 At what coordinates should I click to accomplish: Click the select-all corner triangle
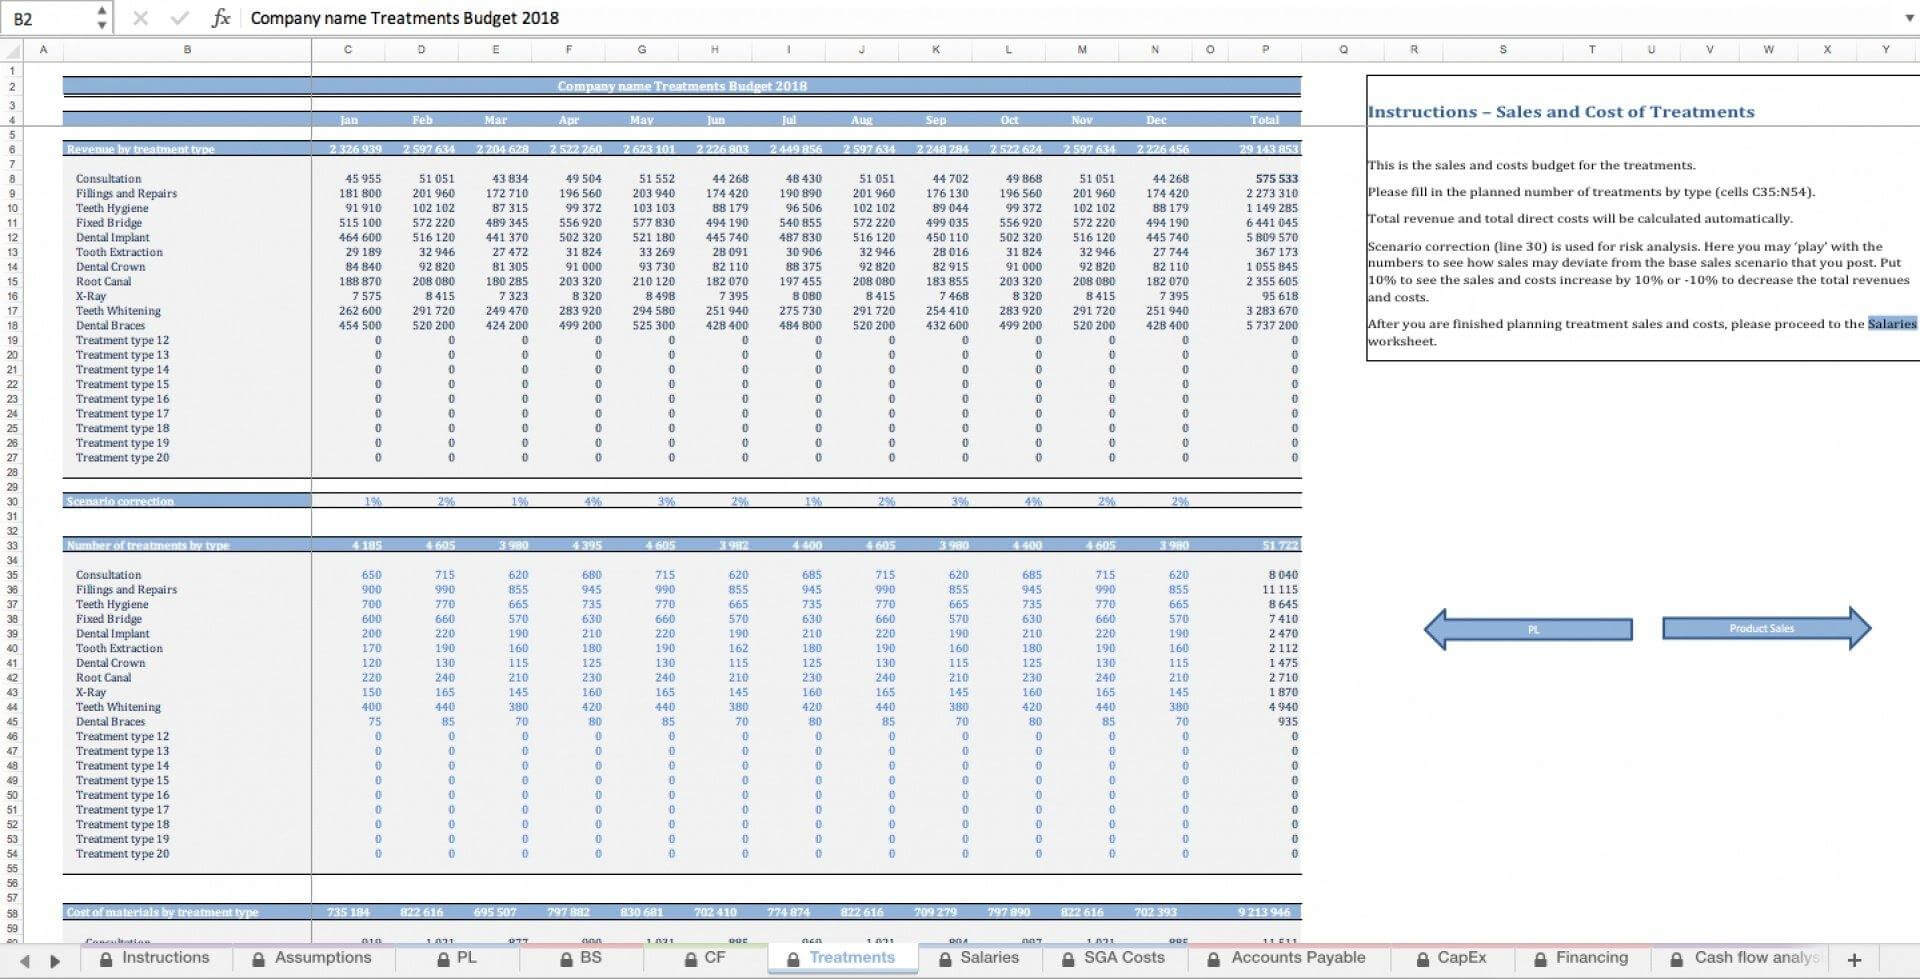pos(11,49)
